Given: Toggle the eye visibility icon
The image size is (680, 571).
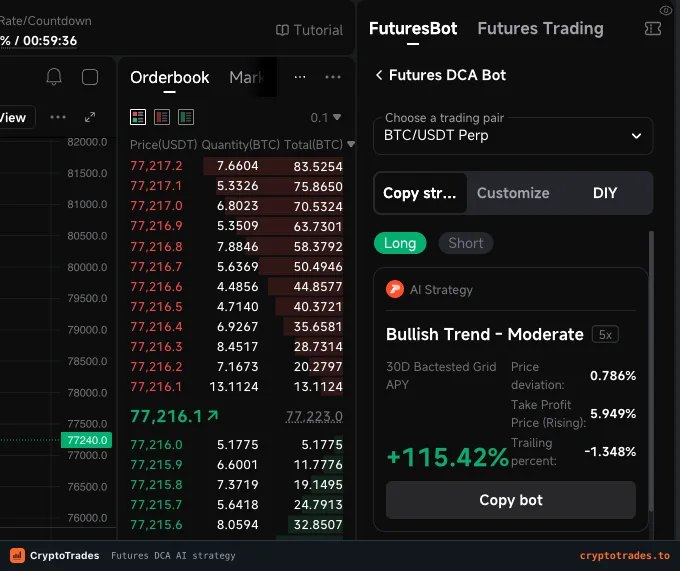Looking at the screenshot, I should (666, 10).
